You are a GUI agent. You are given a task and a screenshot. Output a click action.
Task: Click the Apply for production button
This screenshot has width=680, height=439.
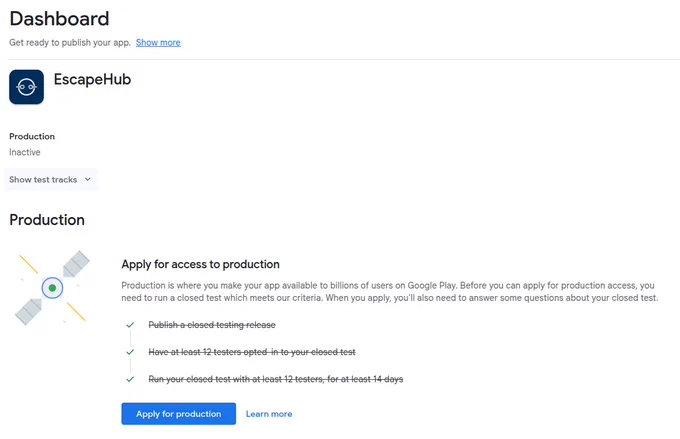[x=179, y=414]
